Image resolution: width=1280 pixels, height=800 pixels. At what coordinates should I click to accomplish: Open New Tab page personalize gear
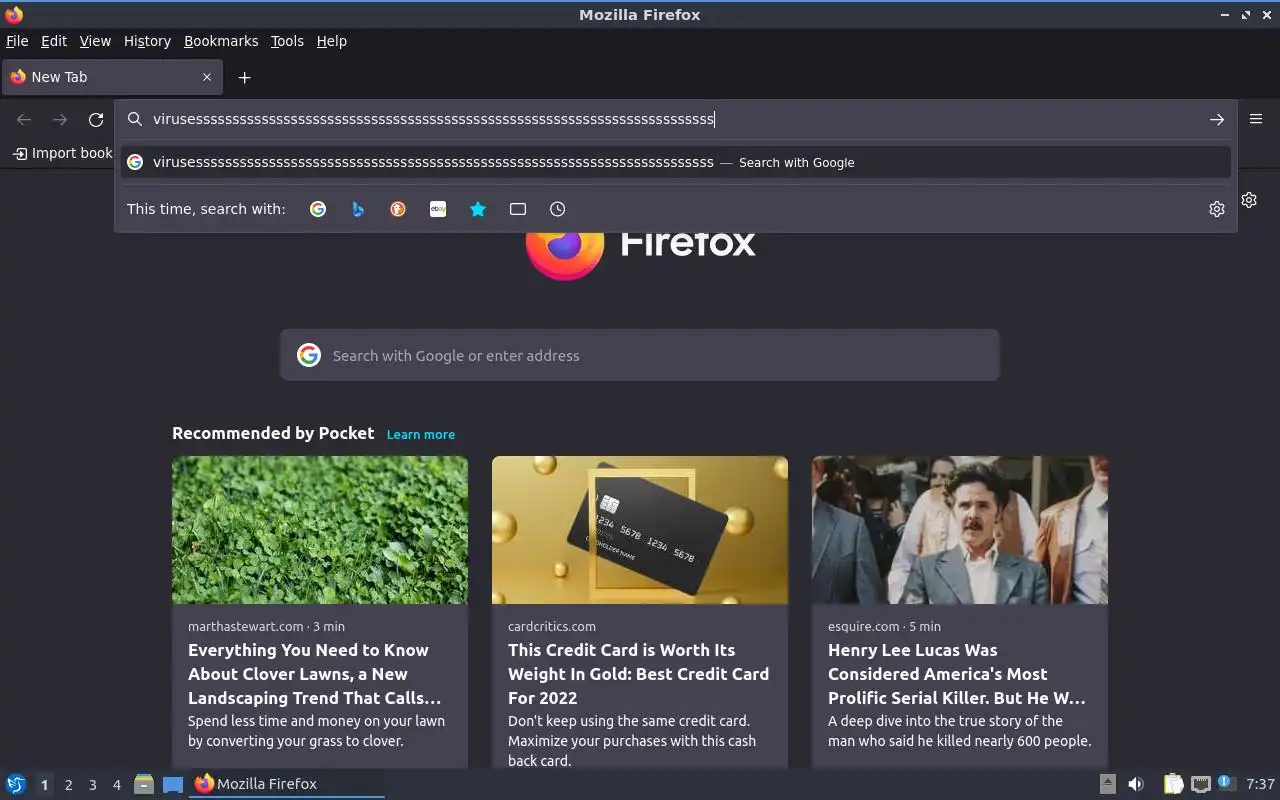(1249, 200)
